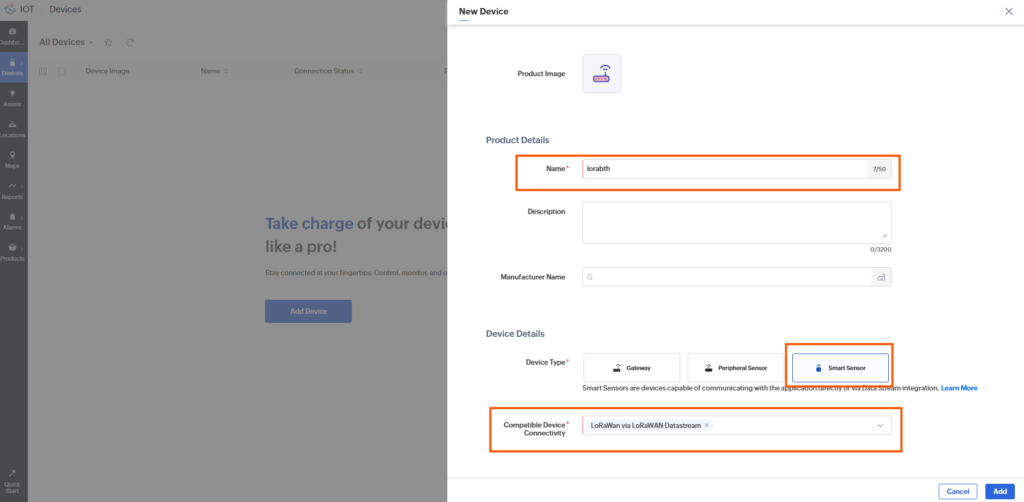Choose the Smart Sensor device type

840,368
